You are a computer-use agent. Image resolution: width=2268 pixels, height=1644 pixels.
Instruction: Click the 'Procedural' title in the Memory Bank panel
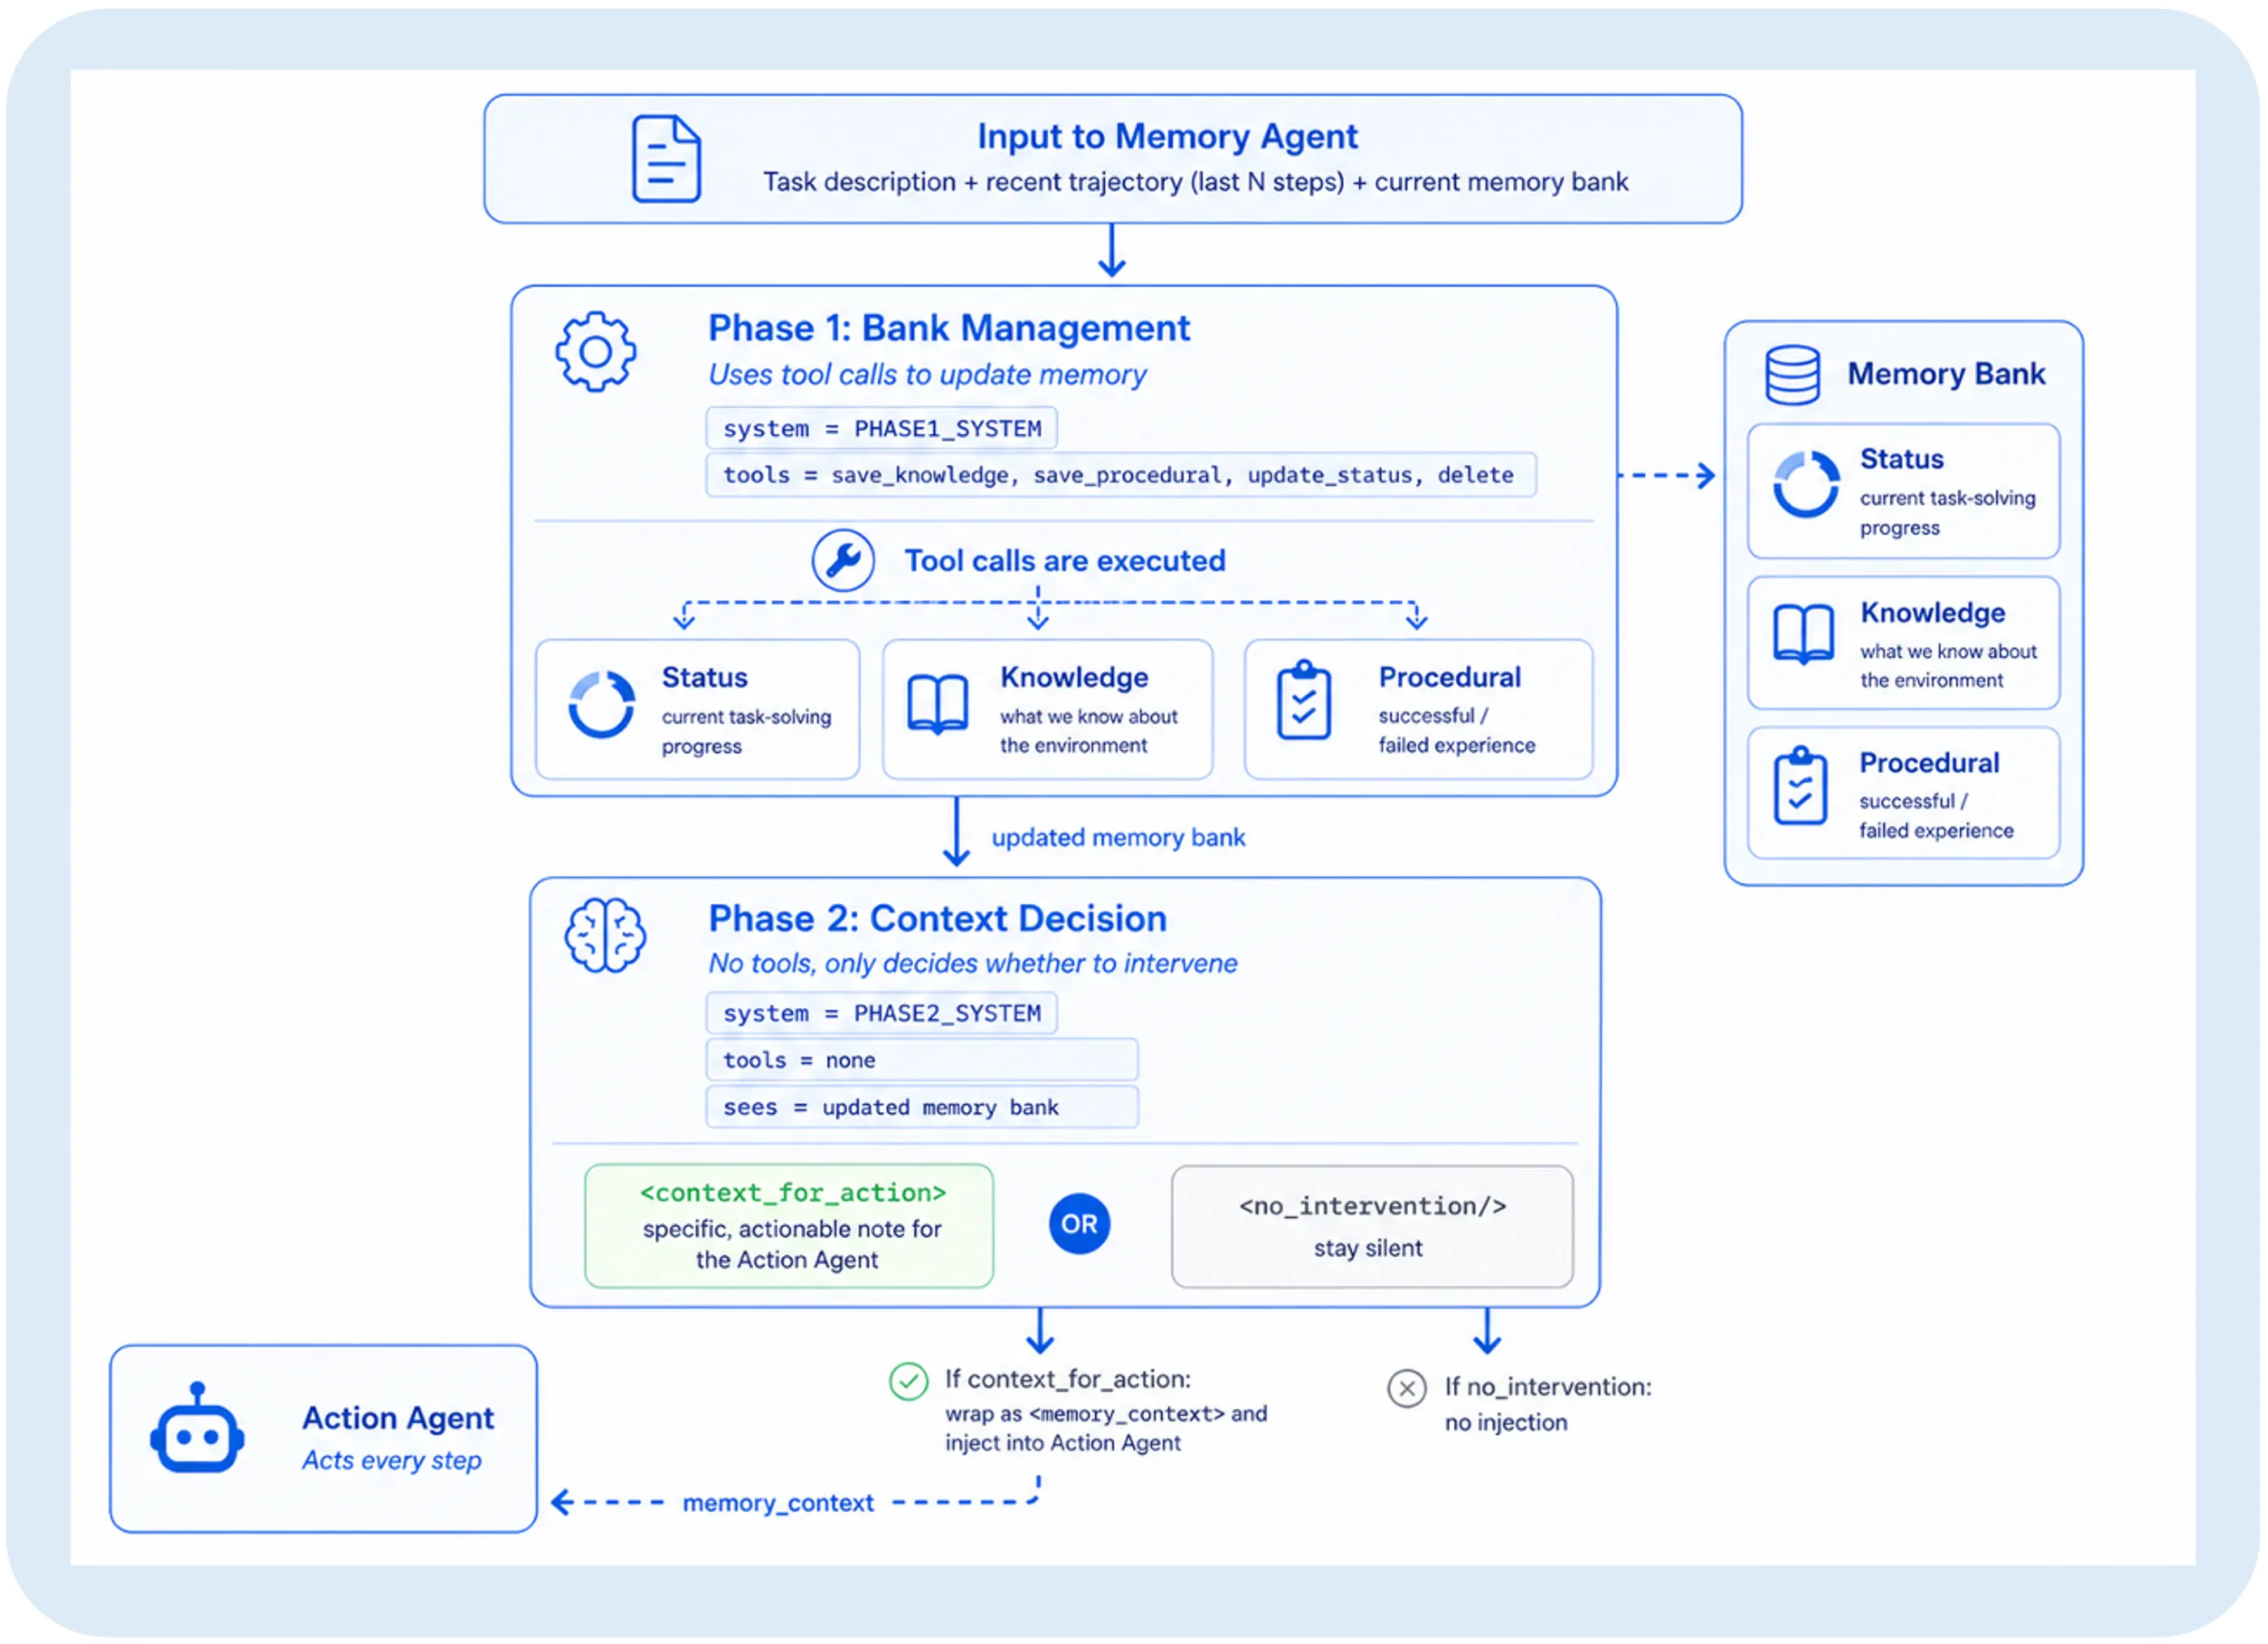(x=1929, y=763)
